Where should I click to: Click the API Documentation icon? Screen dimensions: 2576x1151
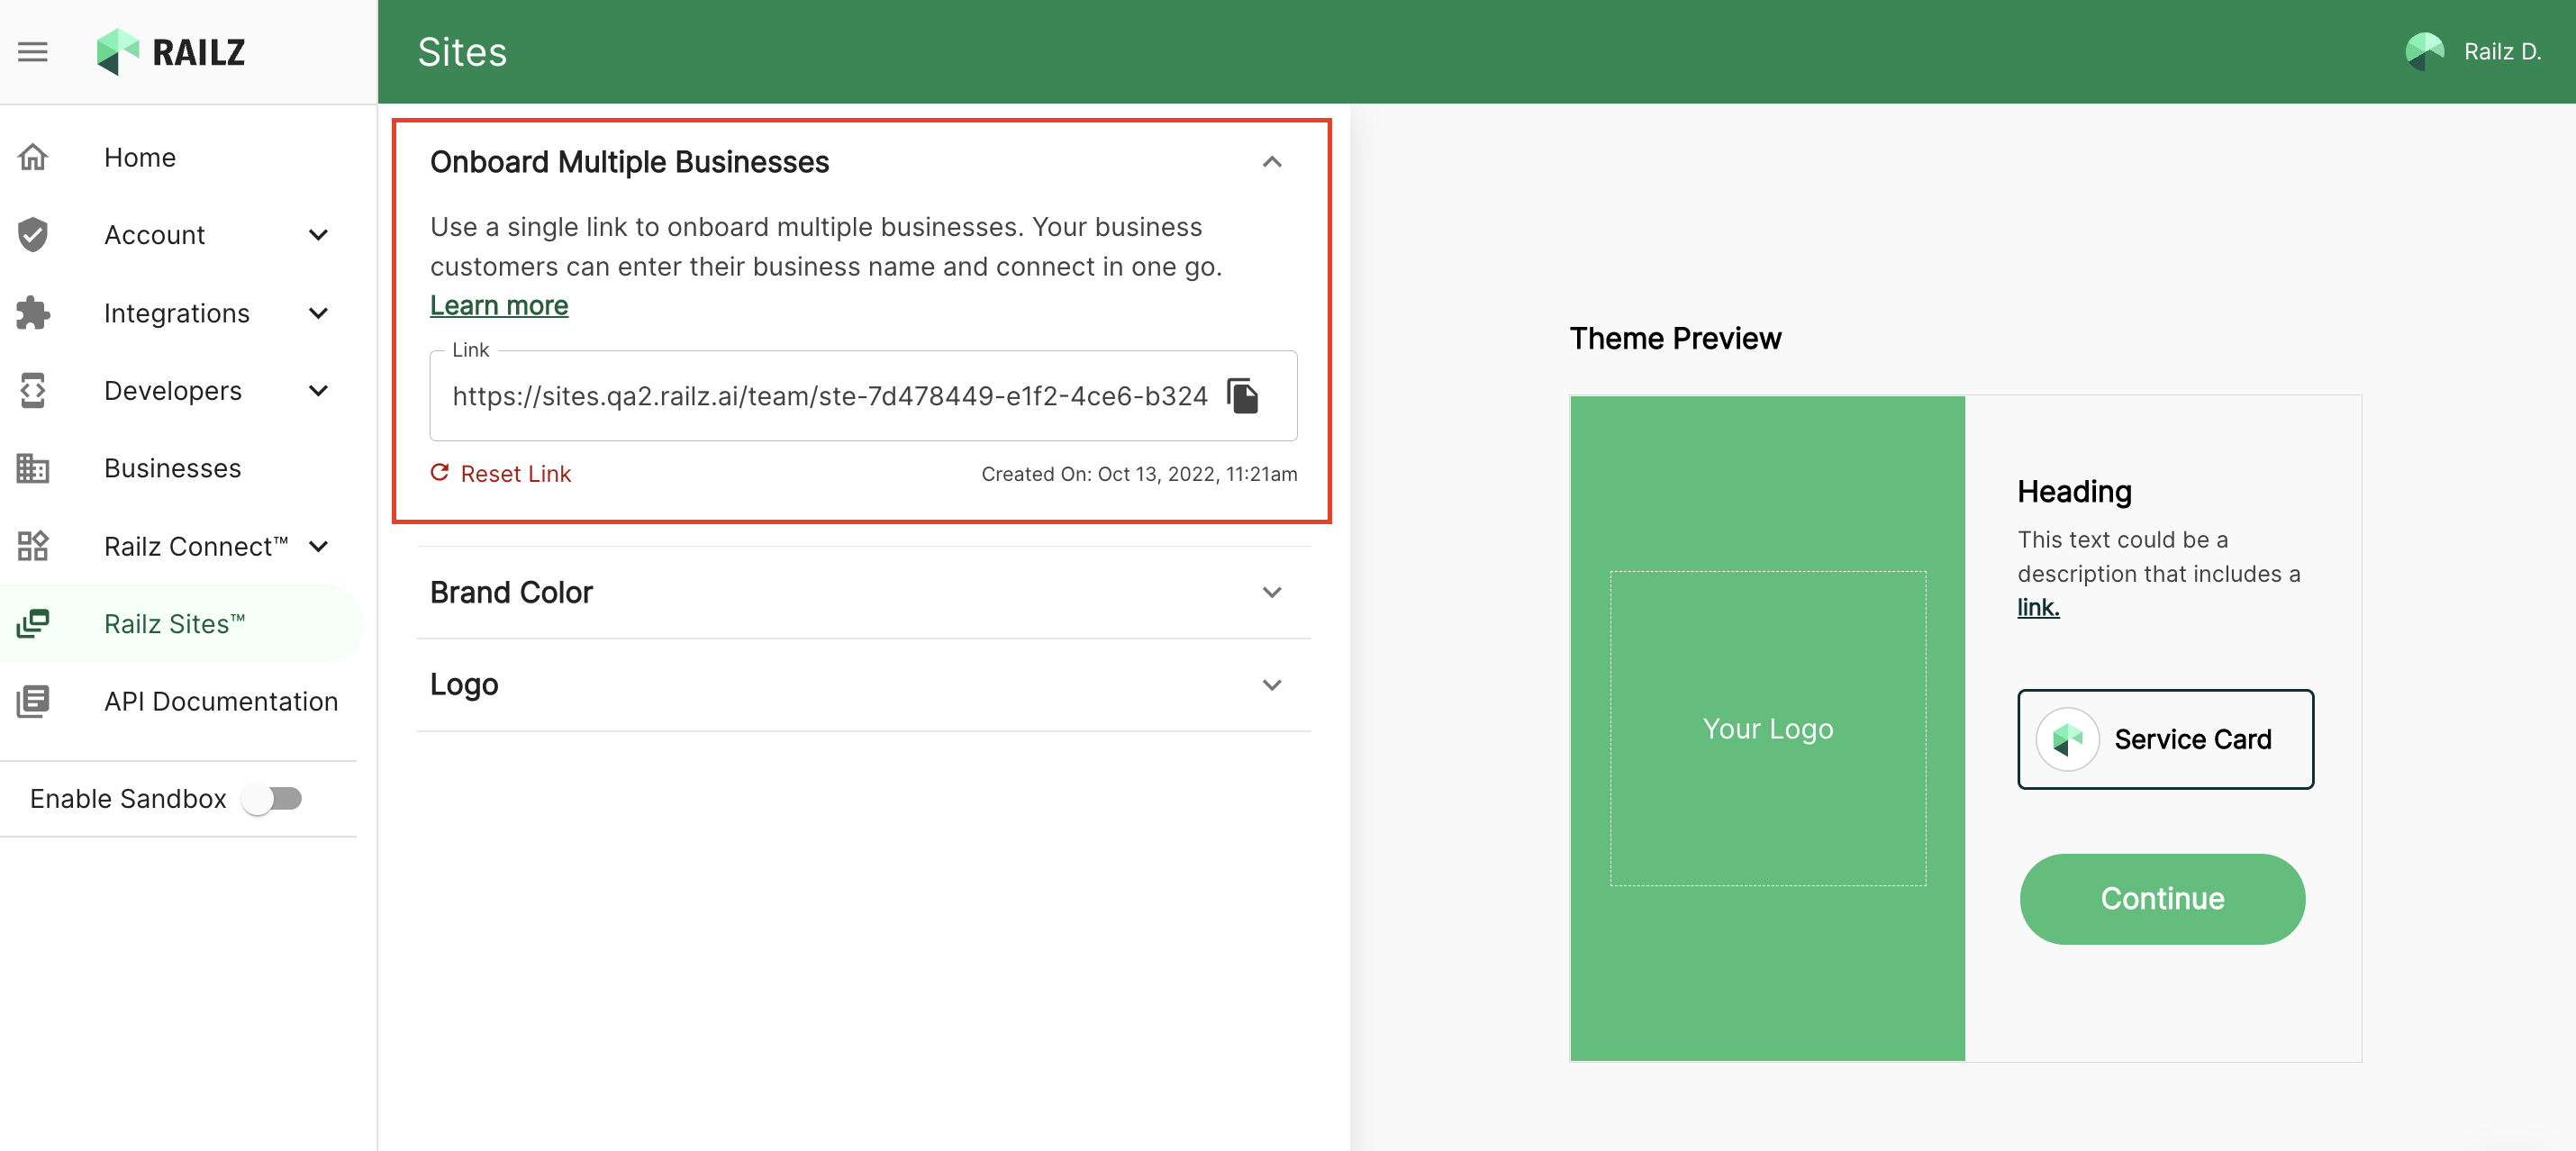tap(33, 701)
